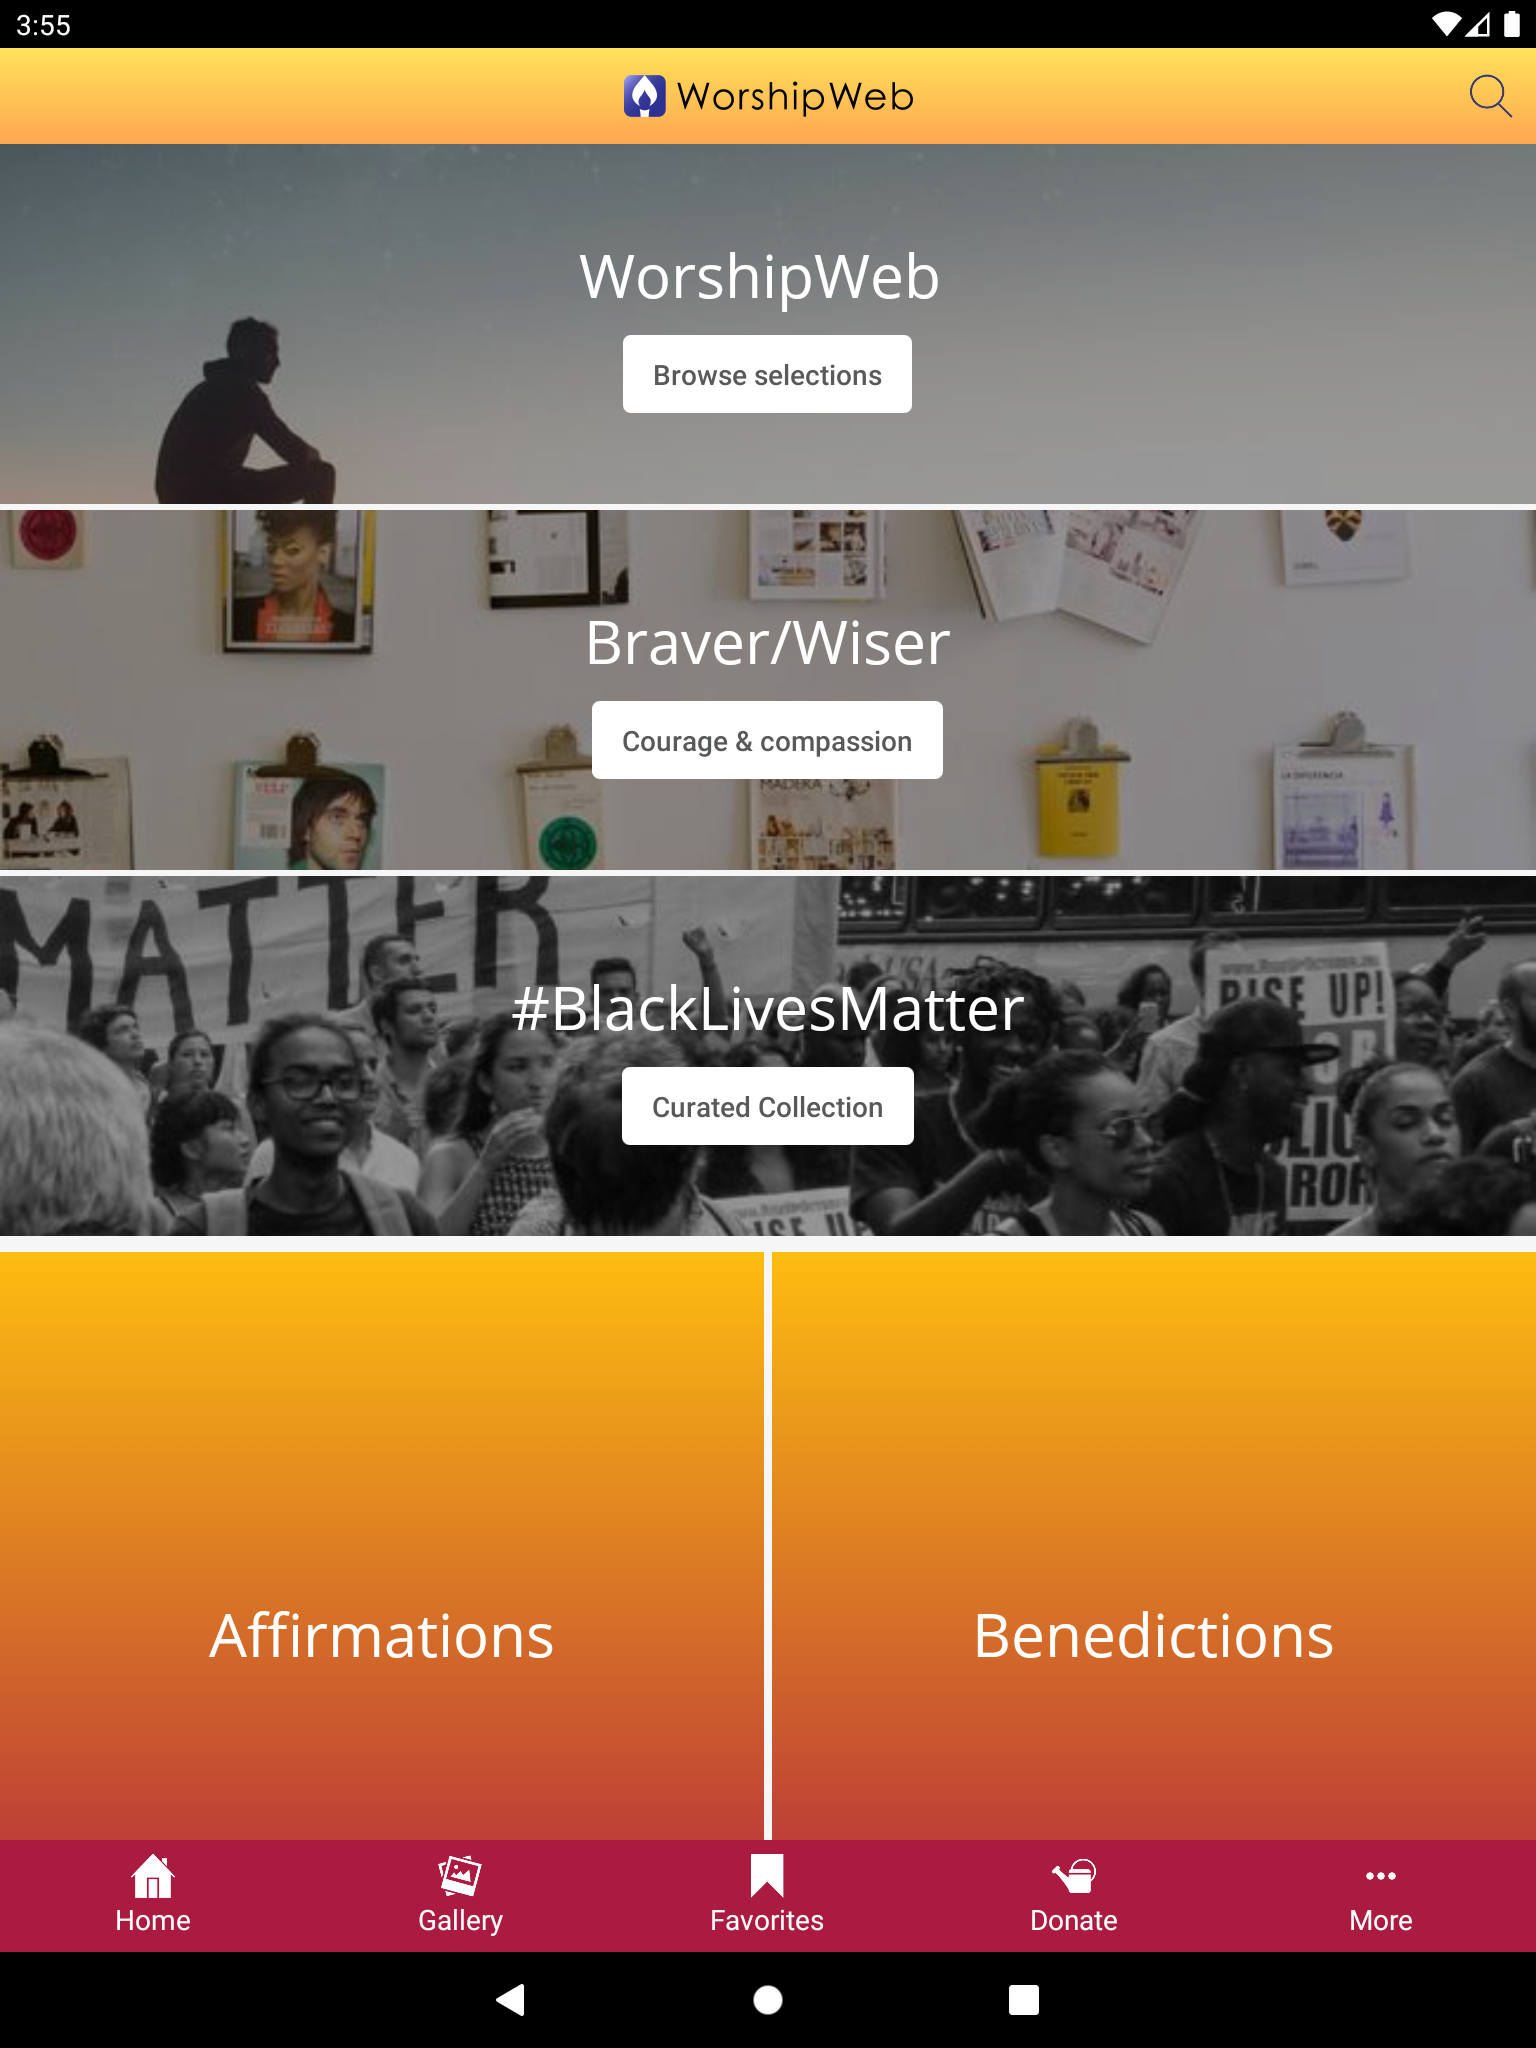Screen dimensions: 1536x2048
Task: Click the Courage & compassion button
Action: (767, 740)
